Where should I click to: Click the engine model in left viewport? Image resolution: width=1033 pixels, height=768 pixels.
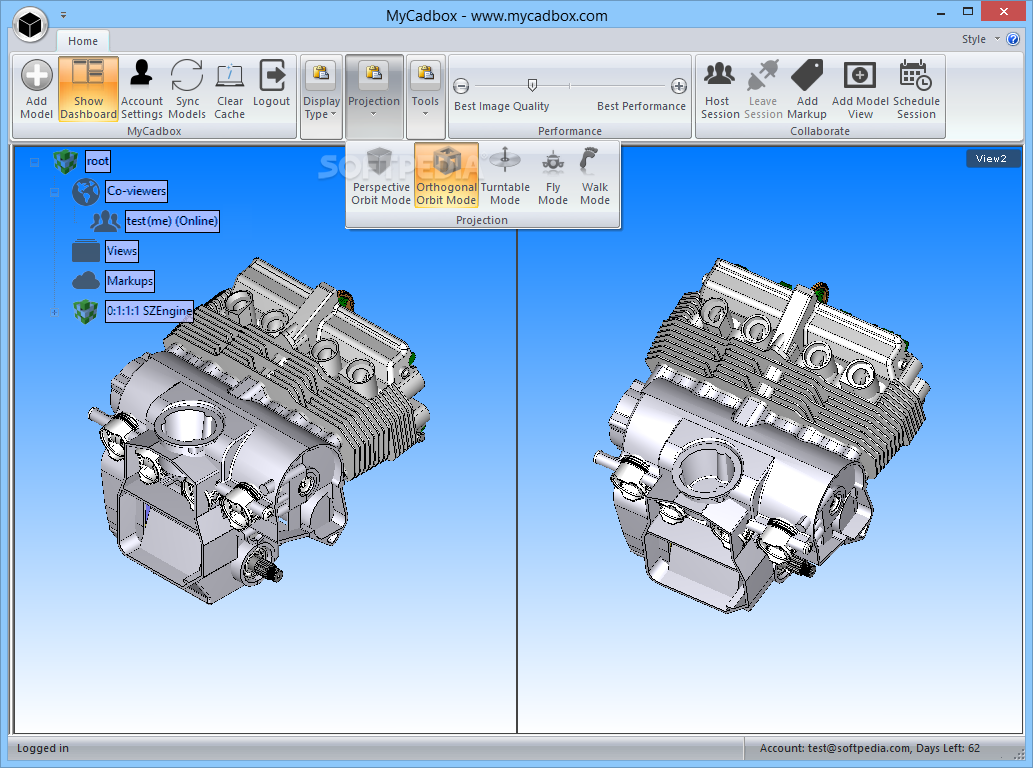(x=260, y=431)
